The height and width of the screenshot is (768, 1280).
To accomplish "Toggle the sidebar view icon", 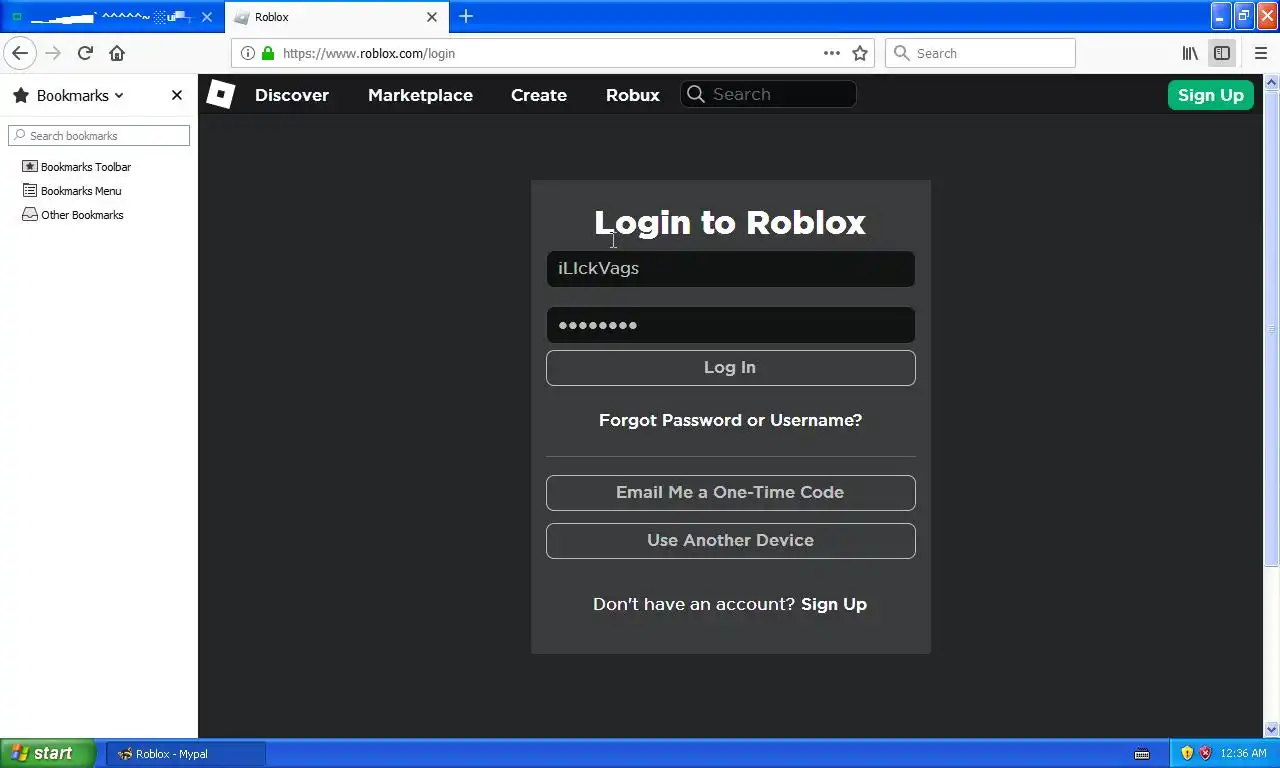I will coord(1222,53).
